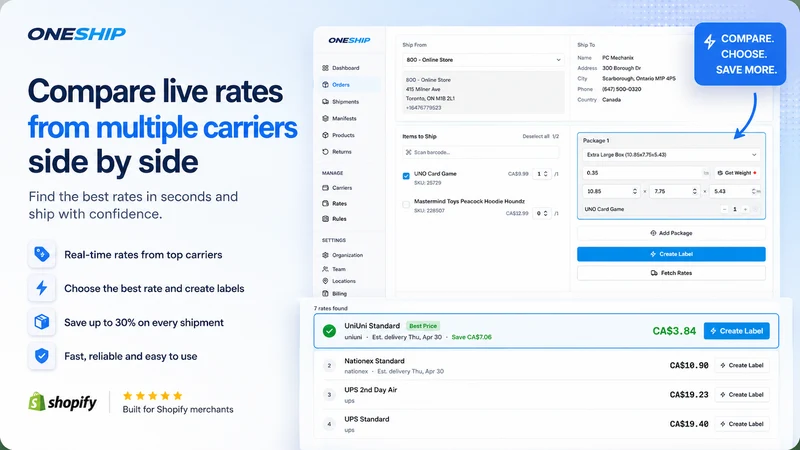
Task: Click the box icon beside Save up to 30%
Action: (x=42, y=322)
